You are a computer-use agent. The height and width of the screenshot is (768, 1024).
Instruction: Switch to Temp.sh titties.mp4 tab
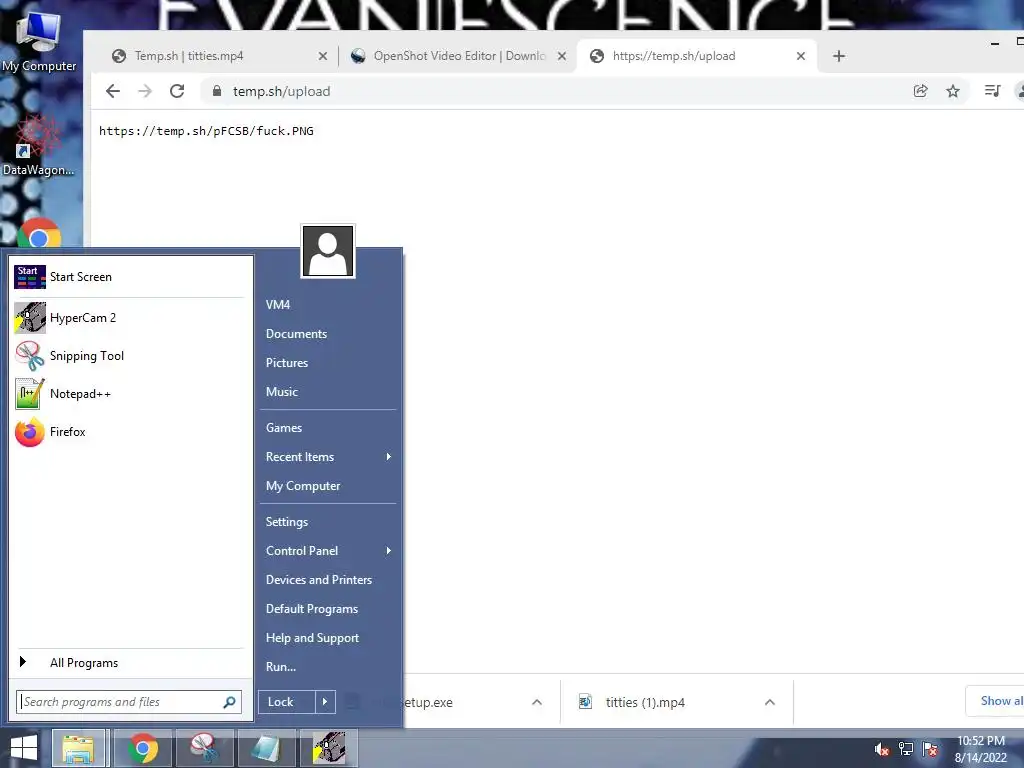[x=210, y=56]
